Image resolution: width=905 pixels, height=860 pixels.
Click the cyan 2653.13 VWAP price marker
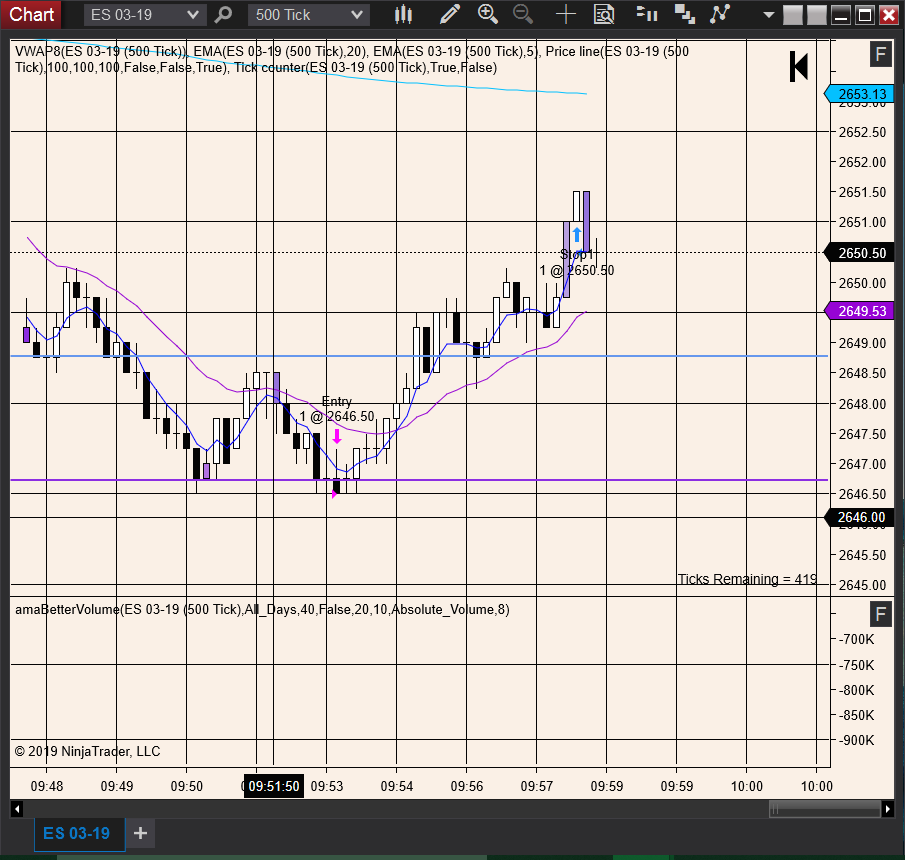859,94
